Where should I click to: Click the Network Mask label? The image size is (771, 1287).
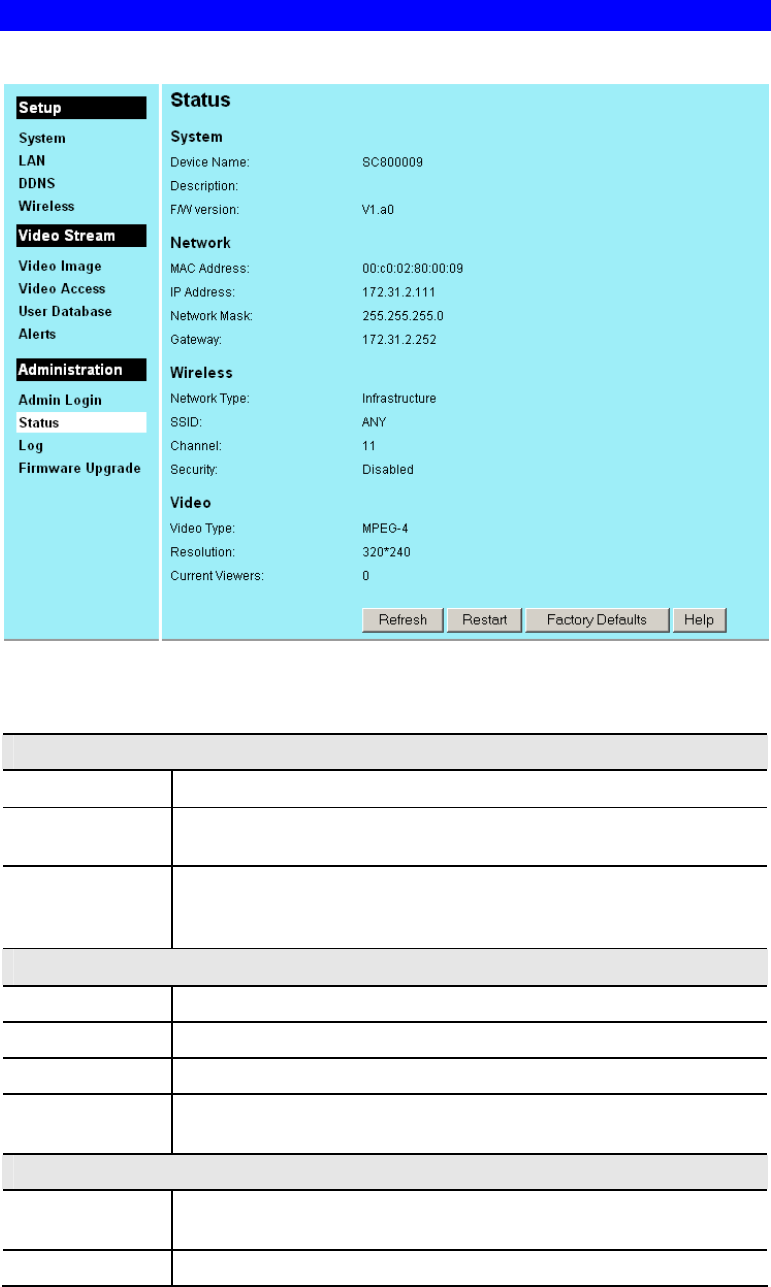tap(211, 316)
